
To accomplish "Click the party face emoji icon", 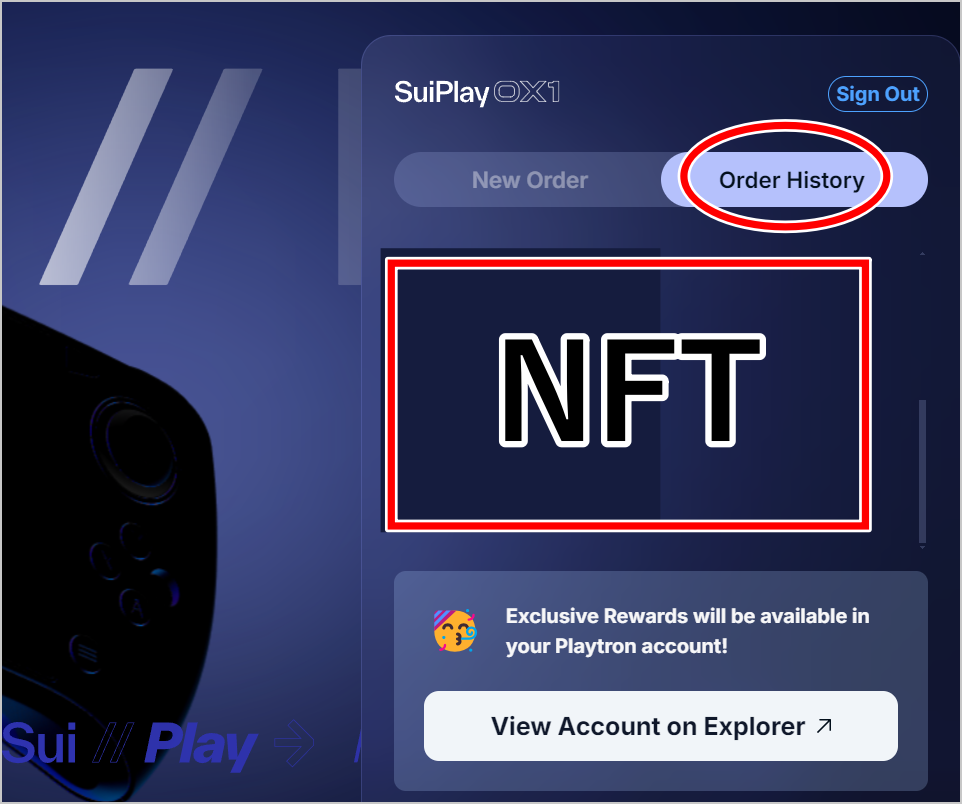I will pyautogui.click(x=455, y=630).
